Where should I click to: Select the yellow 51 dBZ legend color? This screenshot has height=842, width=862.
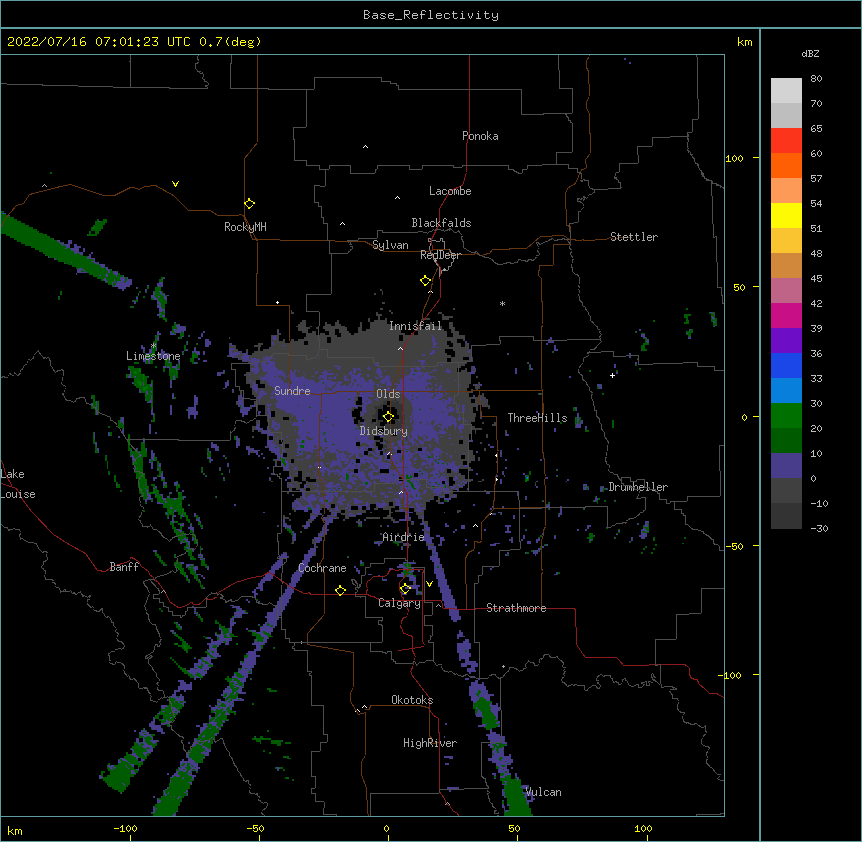786,215
